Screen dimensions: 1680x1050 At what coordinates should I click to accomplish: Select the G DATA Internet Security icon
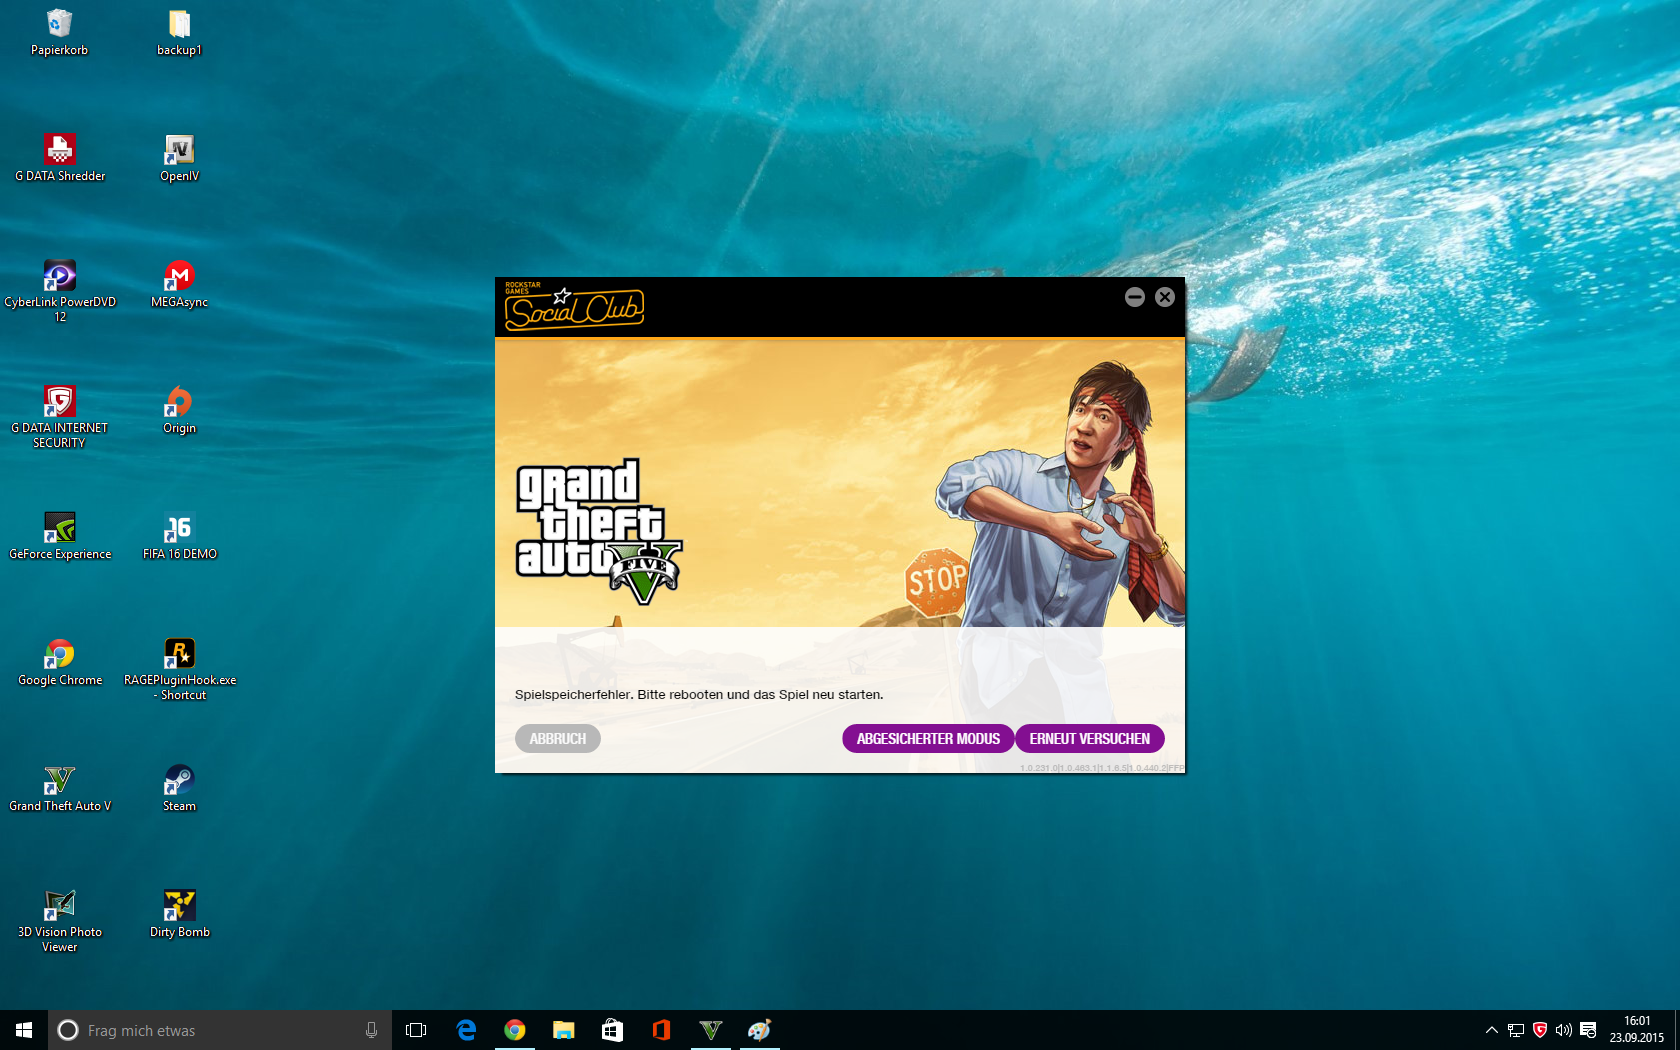tap(60, 417)
